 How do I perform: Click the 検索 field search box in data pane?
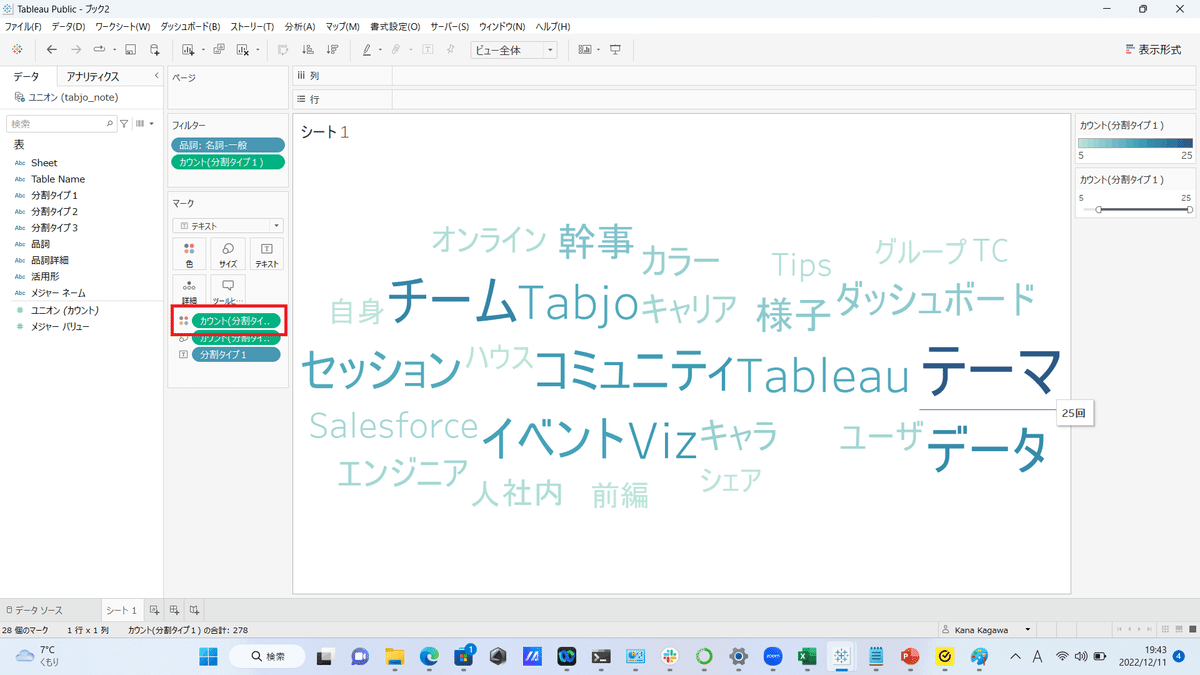pyautogui.click(x=61, y=124)
